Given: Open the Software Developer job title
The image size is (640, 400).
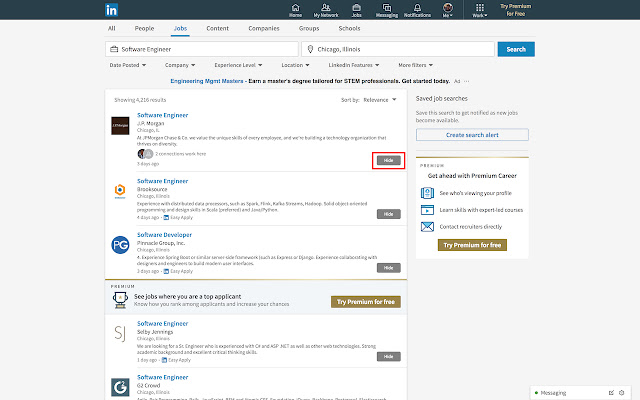Looking at the screenshot, I should pyautogui.click(x=164, y=235).
